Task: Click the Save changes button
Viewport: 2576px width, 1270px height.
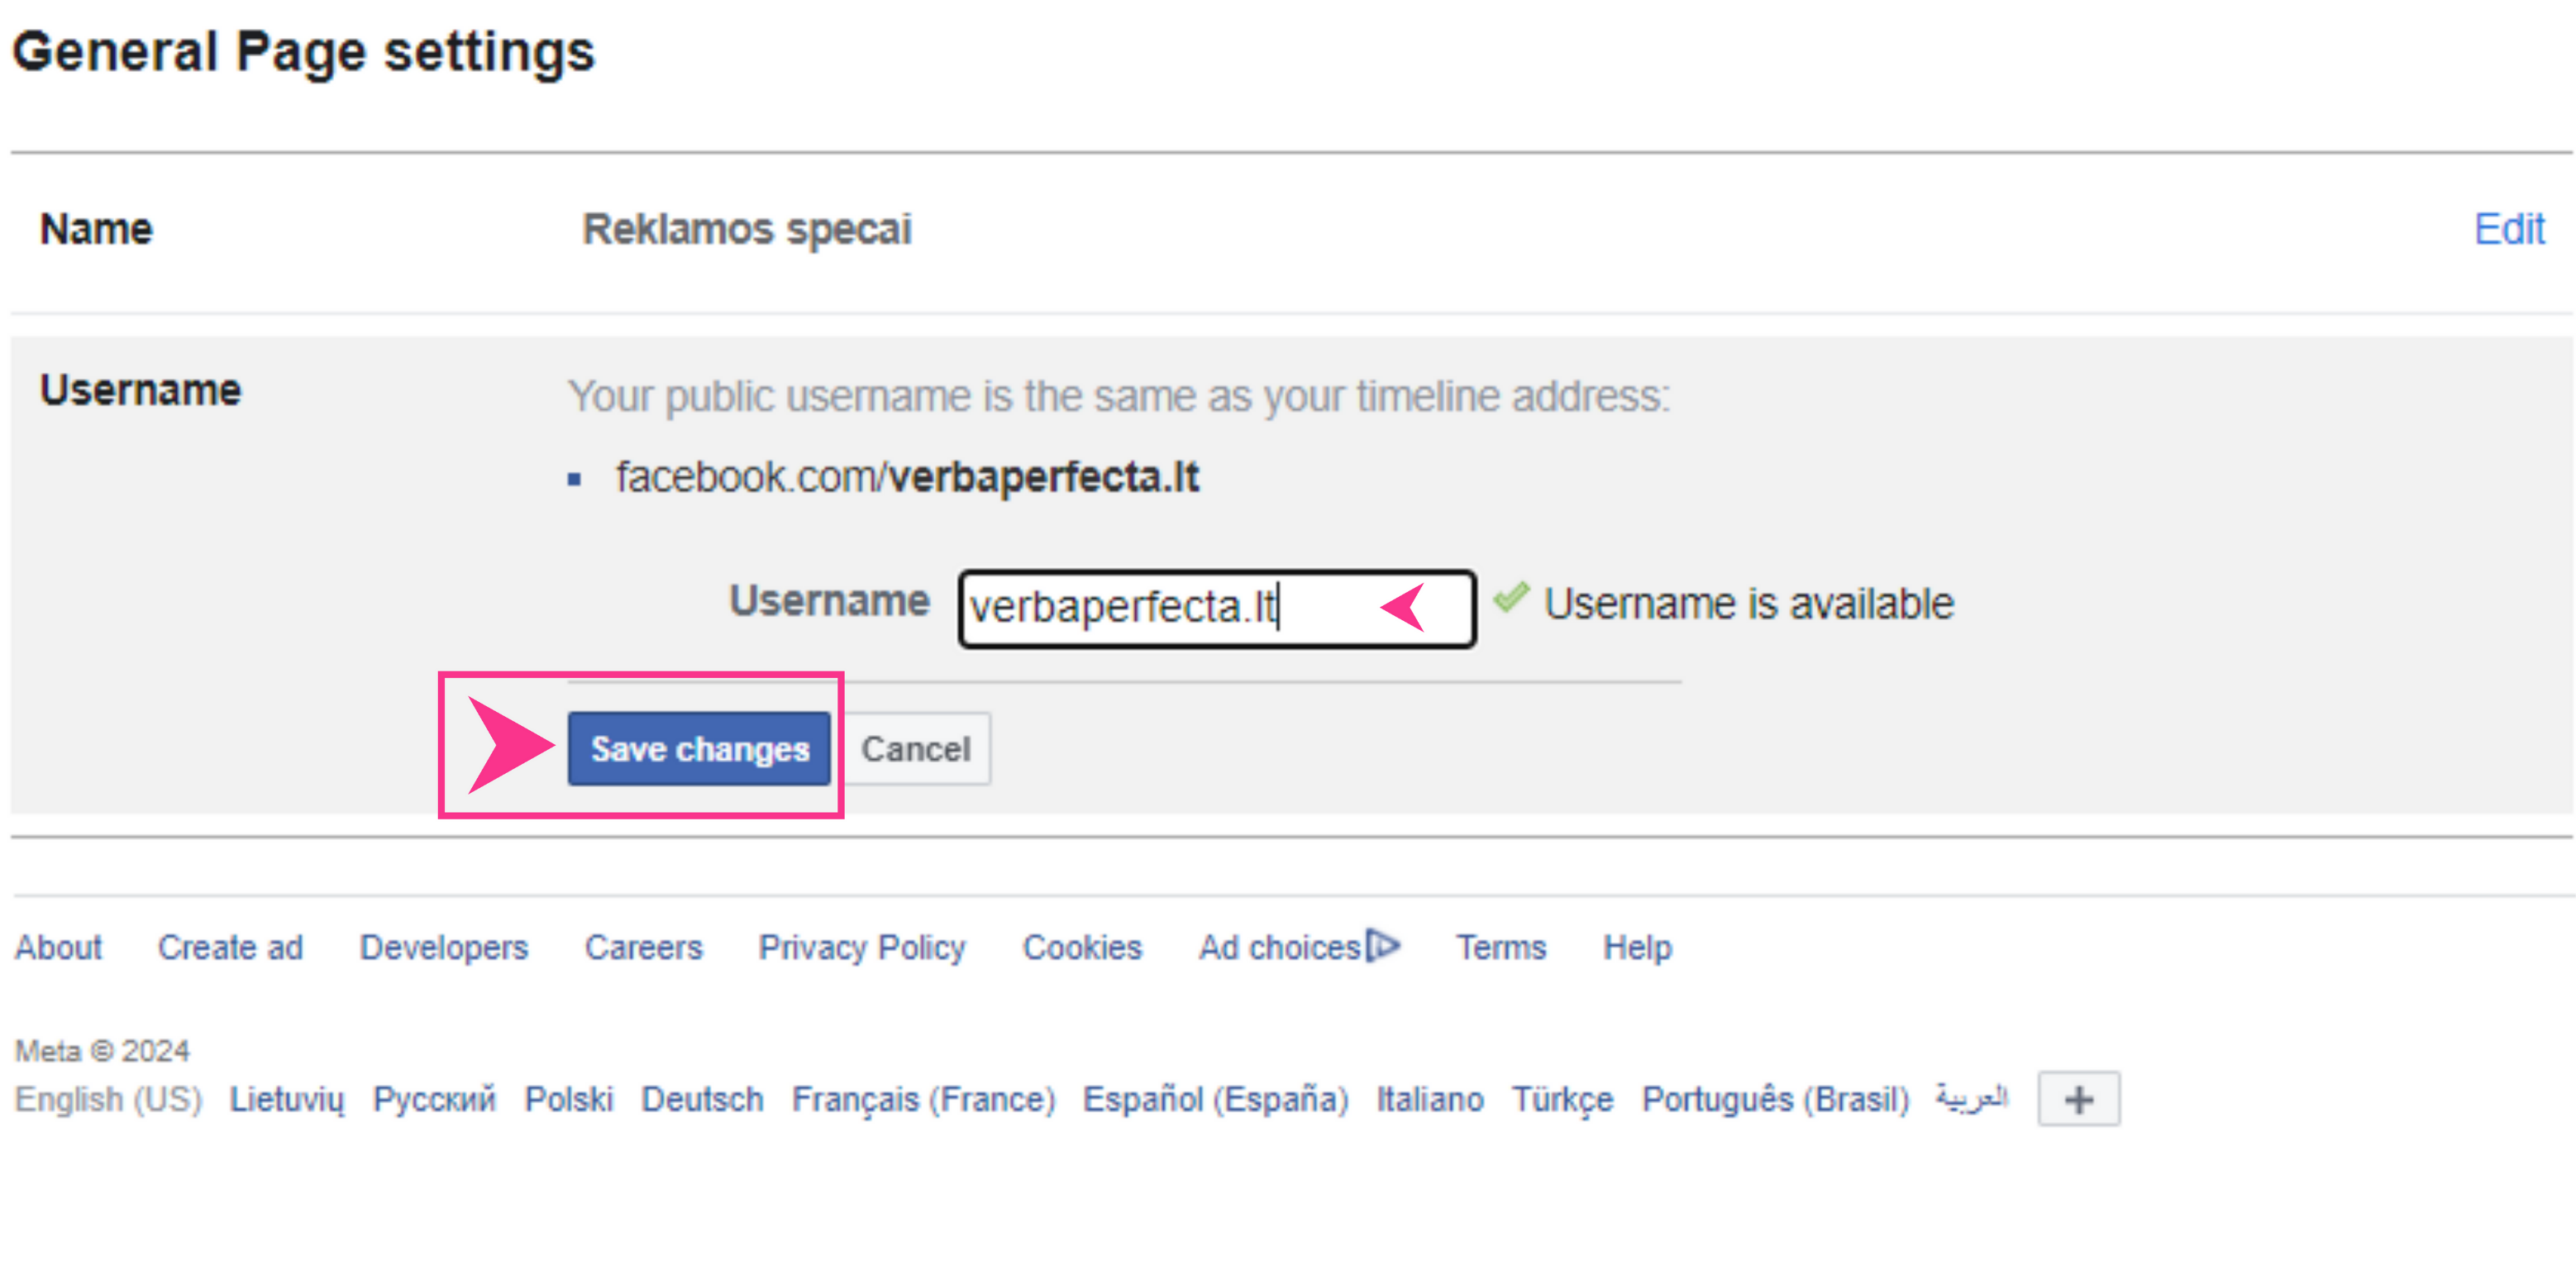Action: [699, 748]
